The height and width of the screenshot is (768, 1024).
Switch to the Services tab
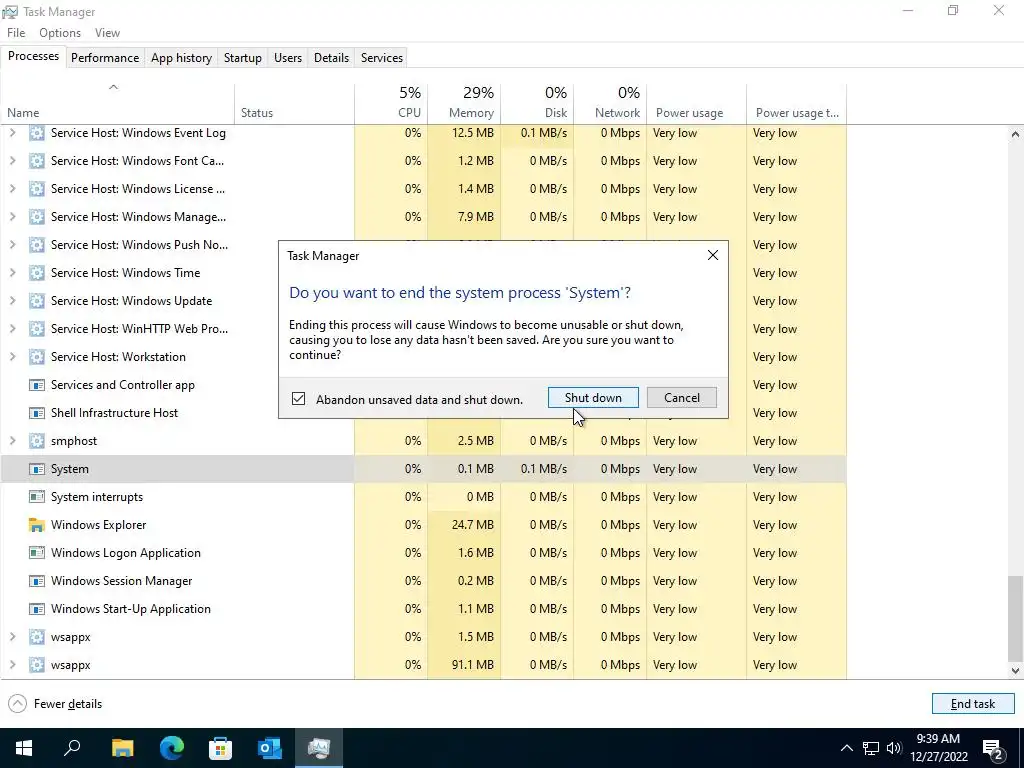(x=382, y=58)
